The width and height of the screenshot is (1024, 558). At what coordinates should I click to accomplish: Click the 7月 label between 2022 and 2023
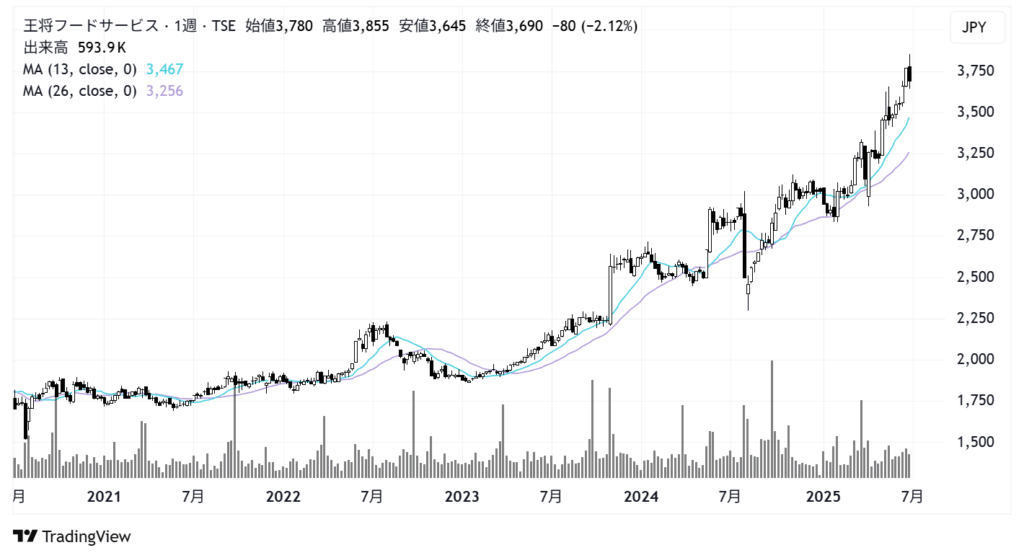click(x=372, y=497)
